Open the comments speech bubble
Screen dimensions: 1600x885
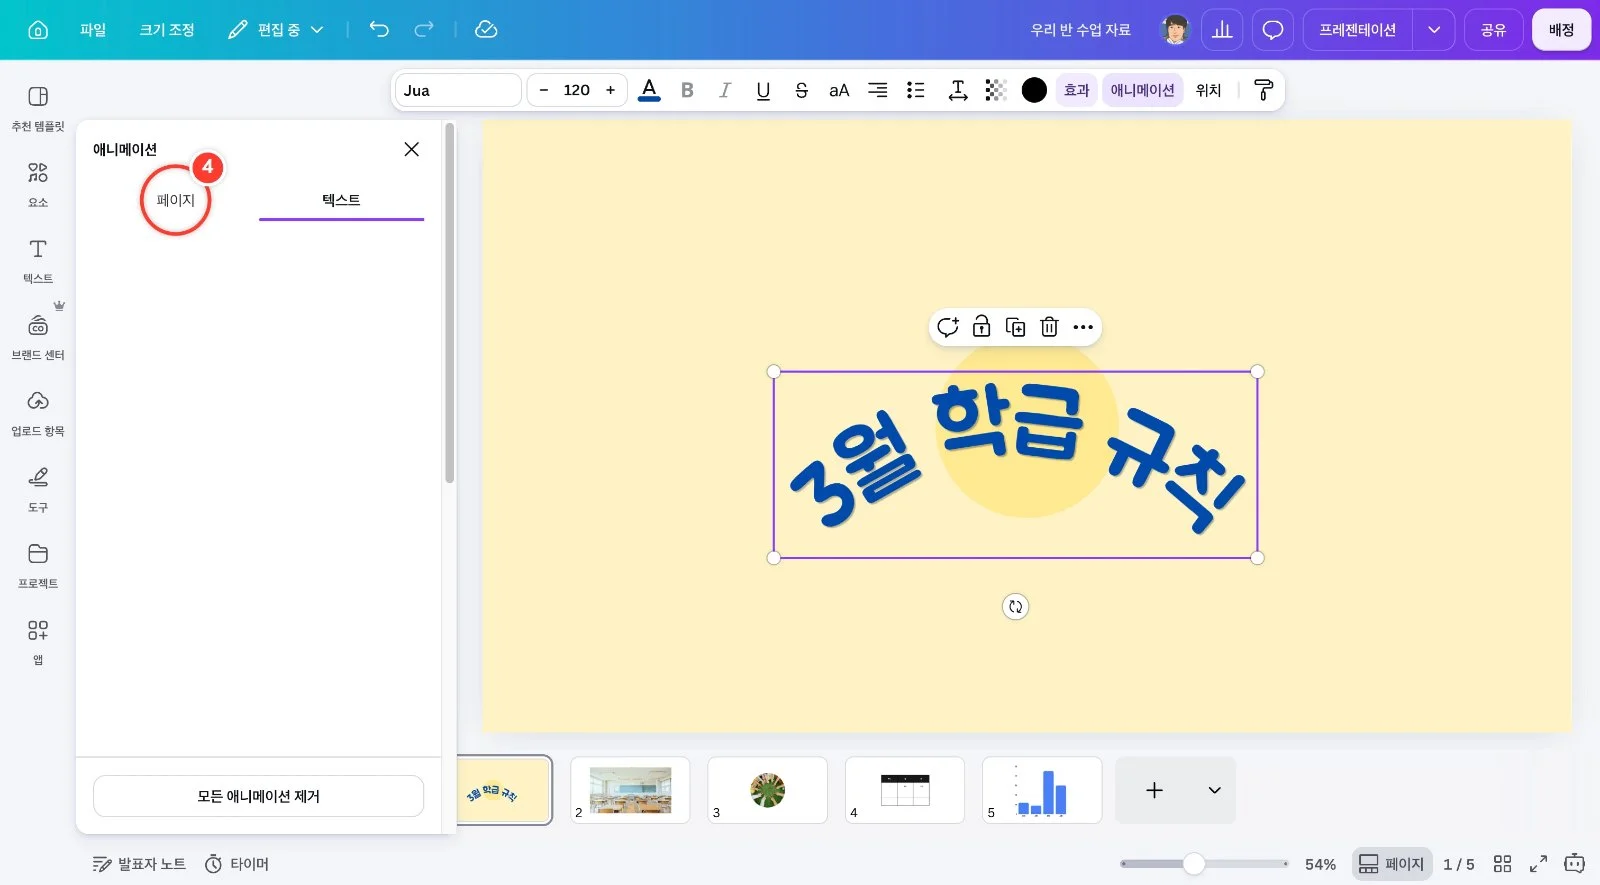point(1273,30)
